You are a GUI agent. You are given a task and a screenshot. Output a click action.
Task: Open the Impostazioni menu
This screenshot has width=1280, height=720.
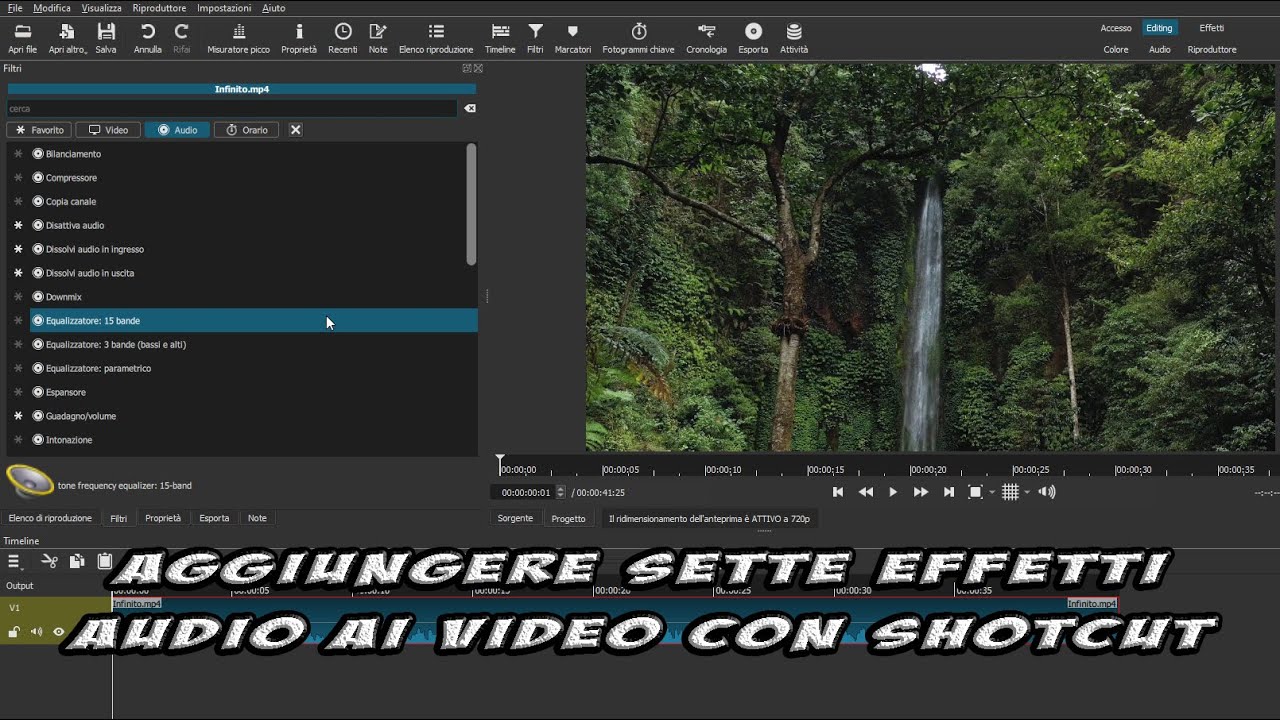pos(224,8)
